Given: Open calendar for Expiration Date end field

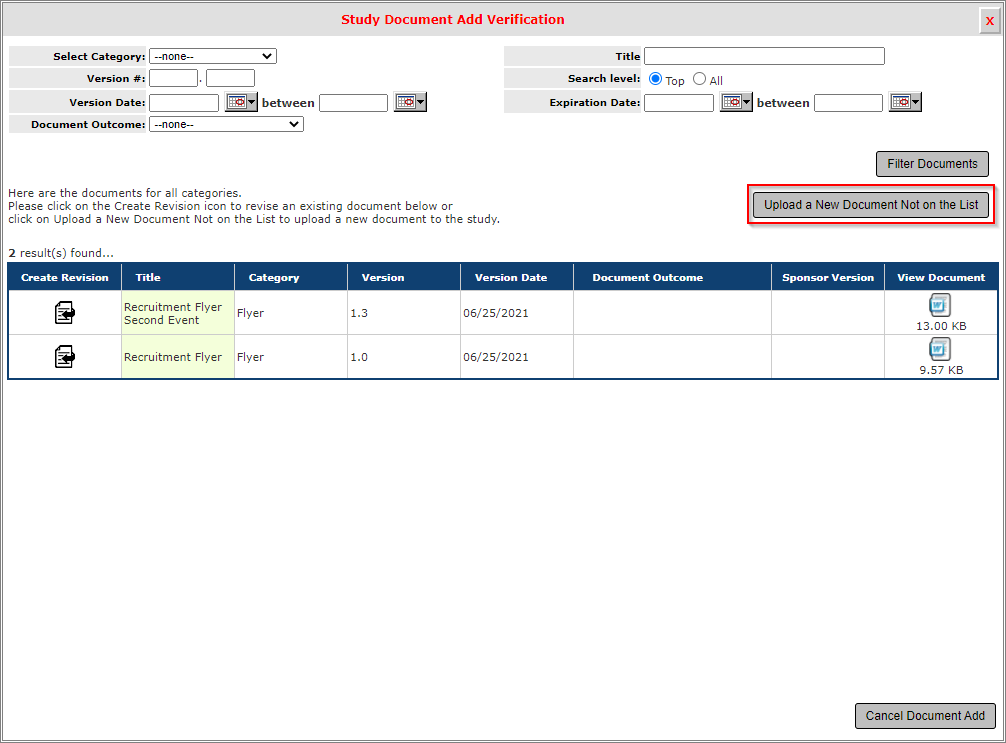Looking at the screenshot, I should 905,102.
